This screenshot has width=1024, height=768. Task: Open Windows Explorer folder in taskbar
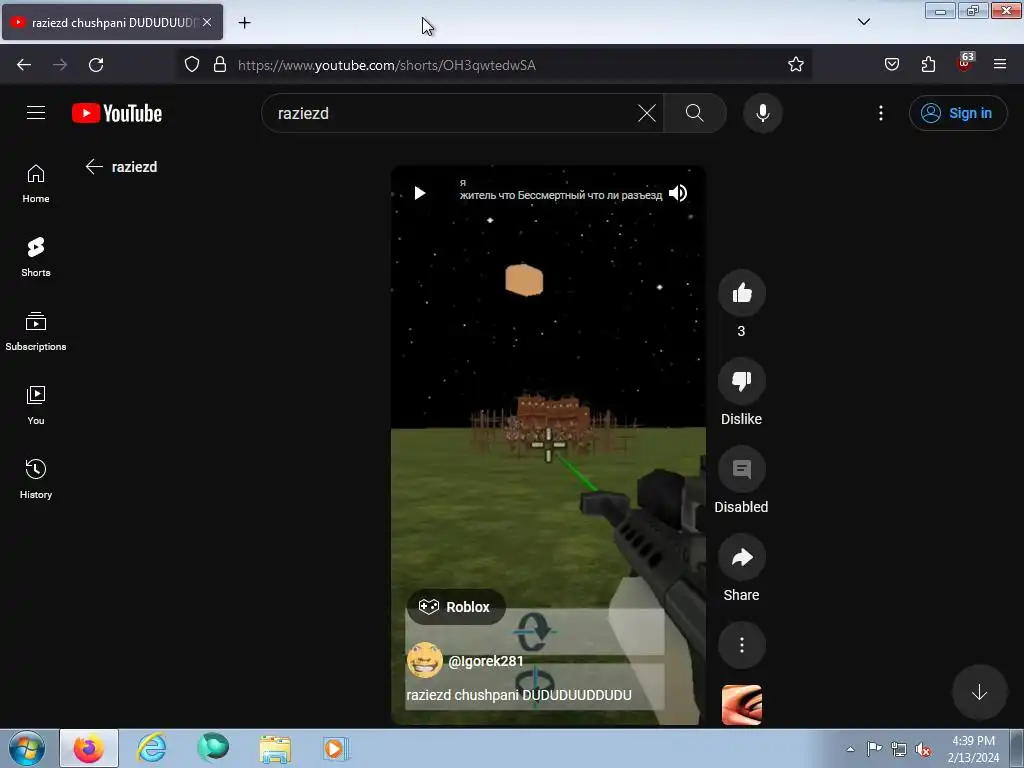click(275, 748)
